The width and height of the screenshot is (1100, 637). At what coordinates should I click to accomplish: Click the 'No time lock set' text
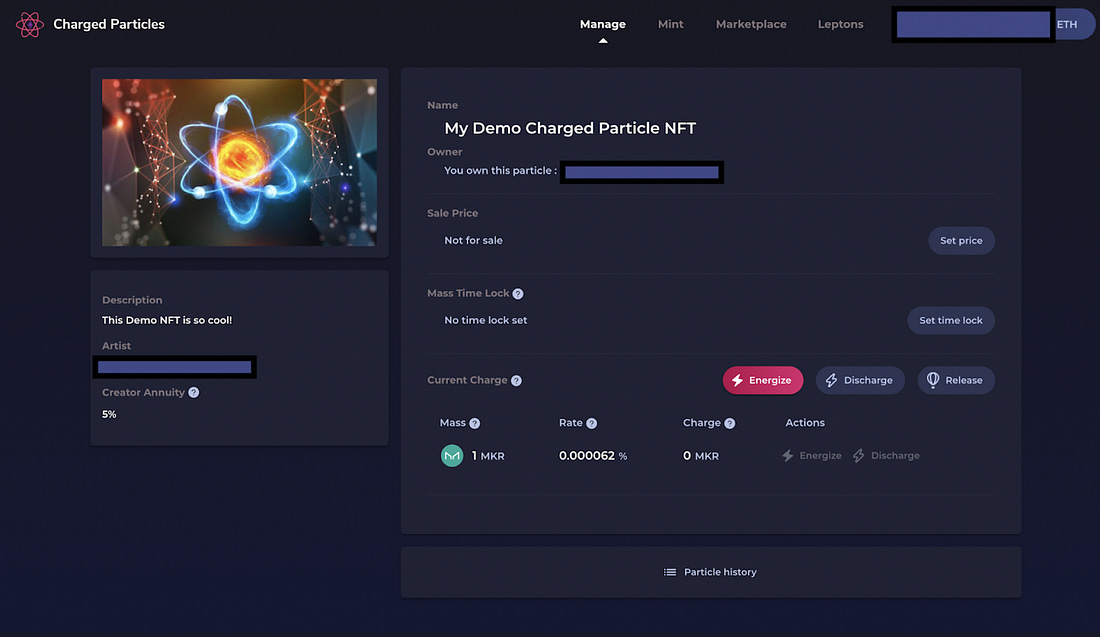click(485, 321)
